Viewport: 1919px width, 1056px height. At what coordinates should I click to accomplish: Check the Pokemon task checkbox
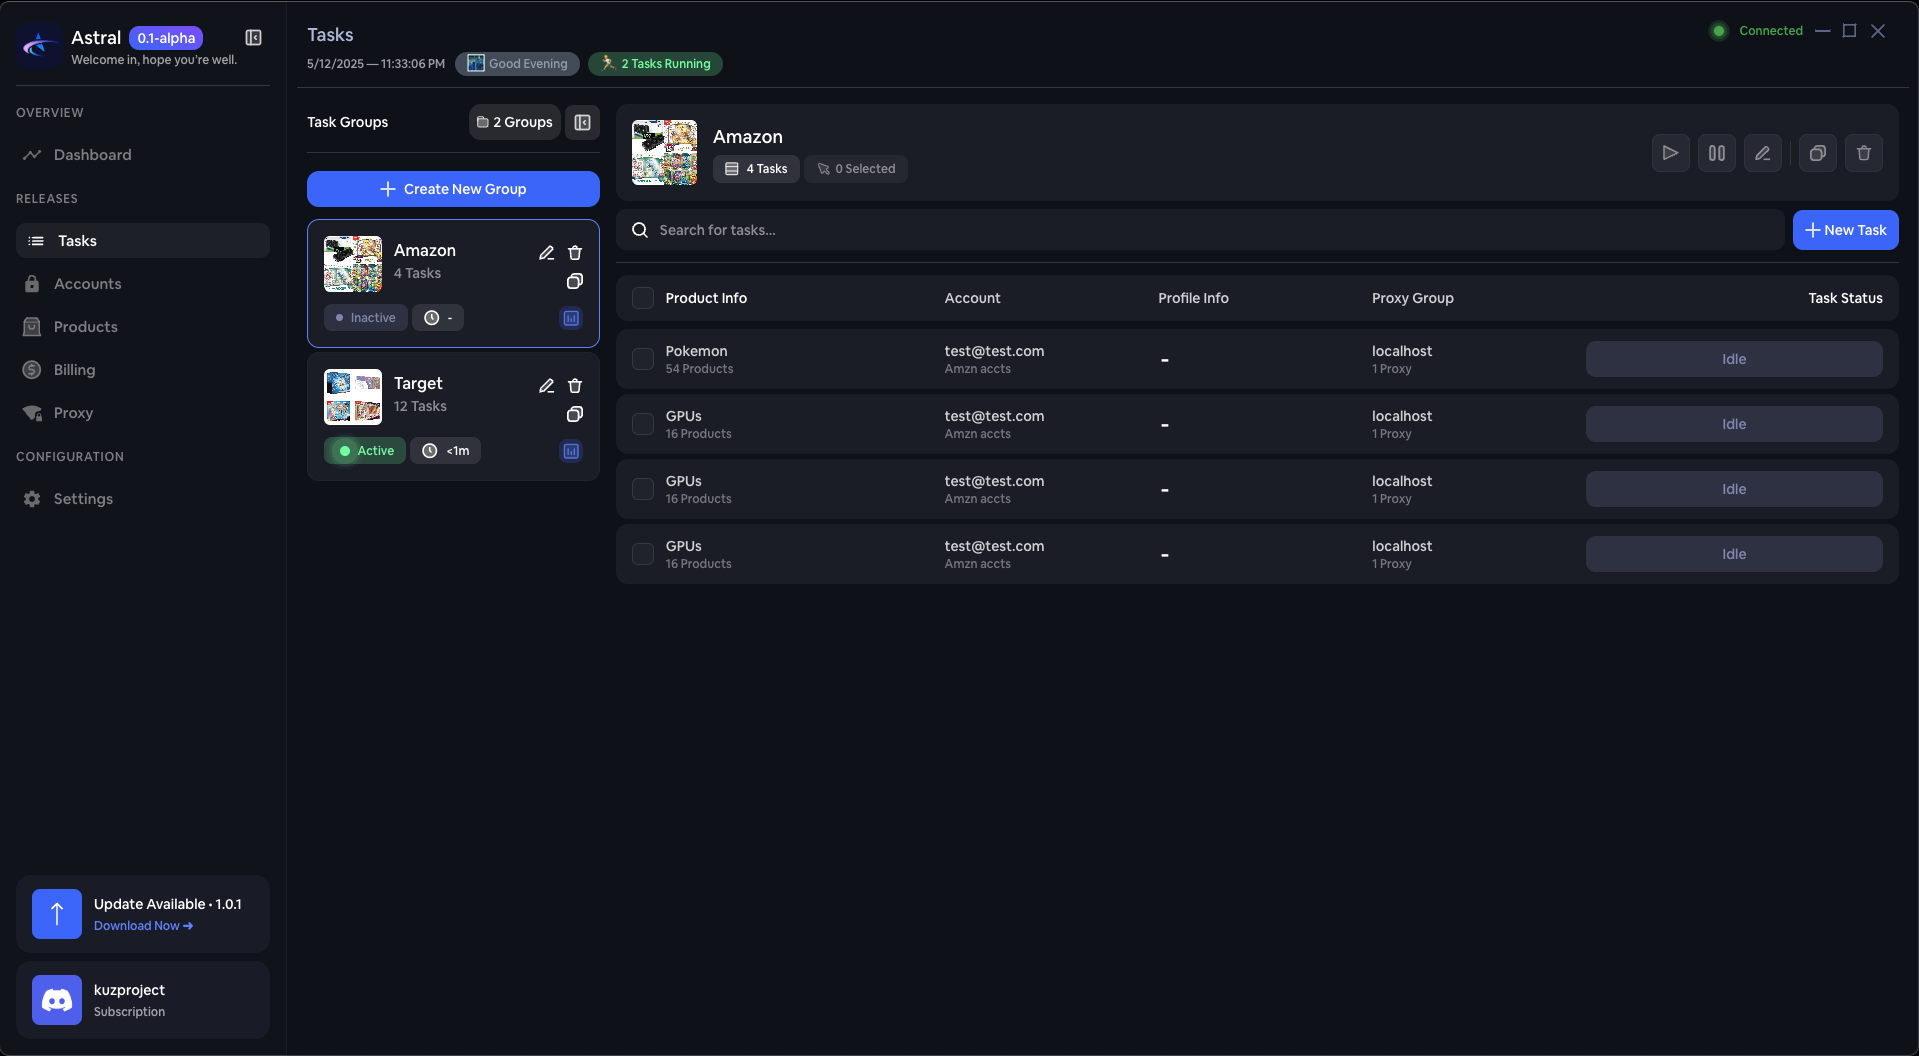(x=643, y=359)
